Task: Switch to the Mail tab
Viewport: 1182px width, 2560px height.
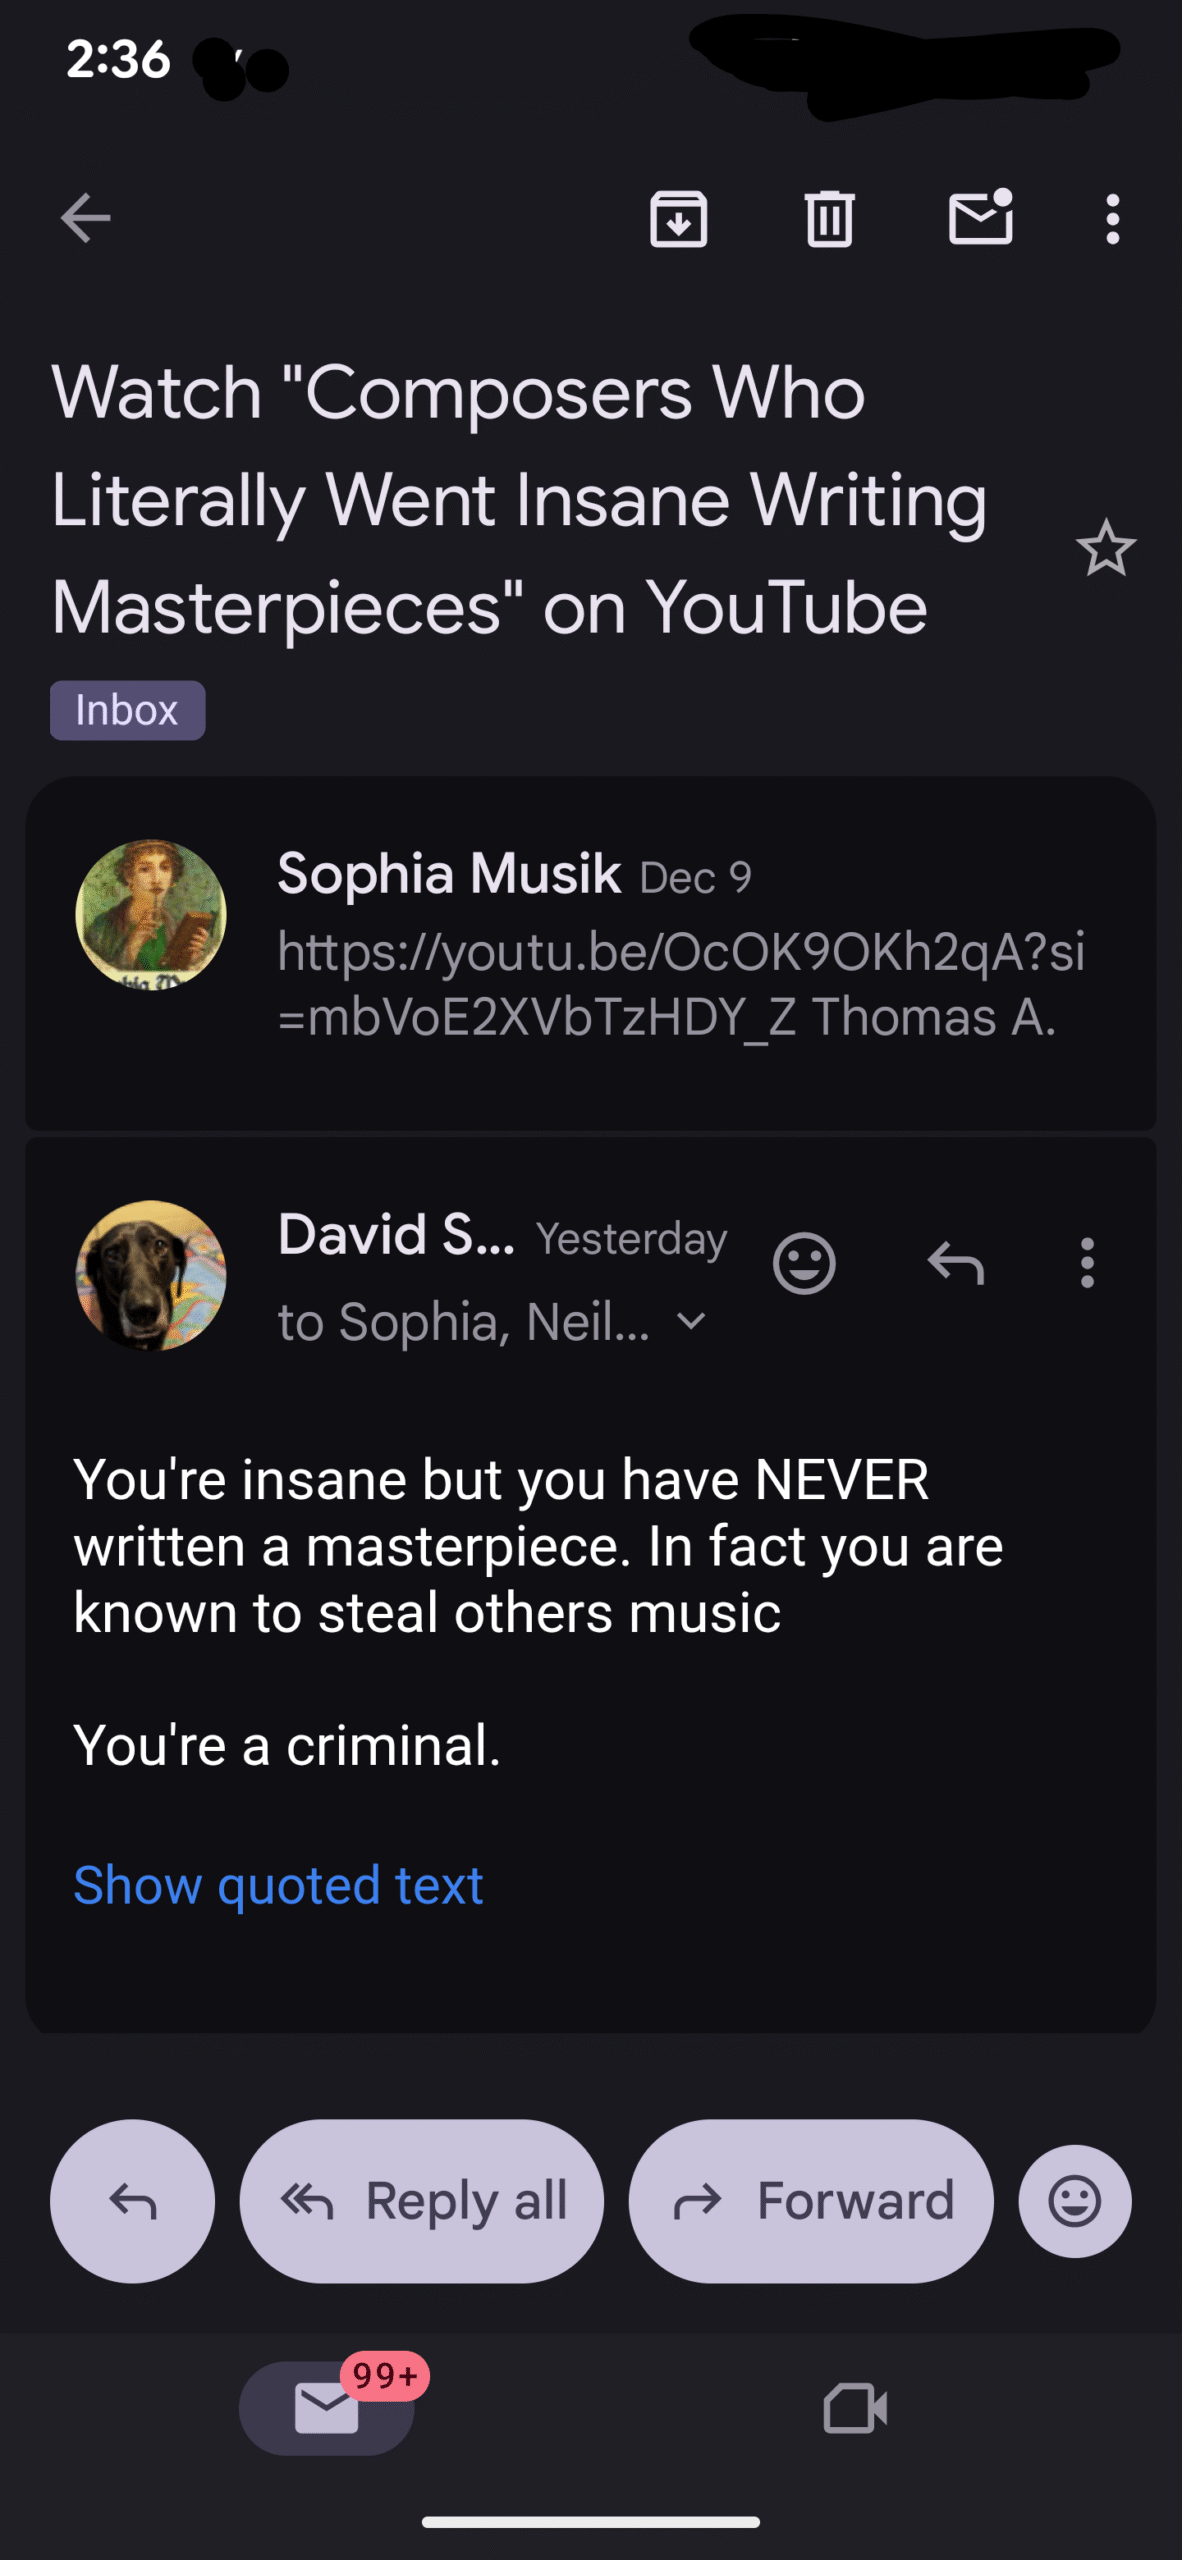Action: (327, 2408)
